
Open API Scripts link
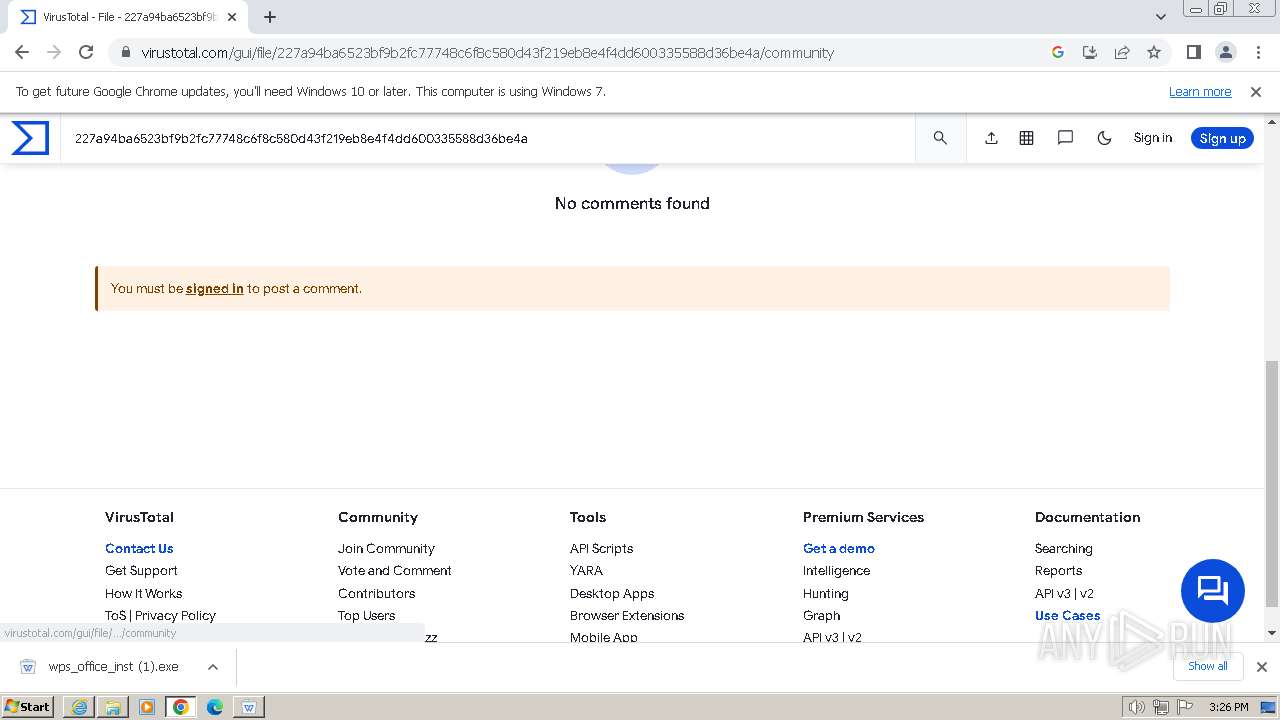pos(601,548)
